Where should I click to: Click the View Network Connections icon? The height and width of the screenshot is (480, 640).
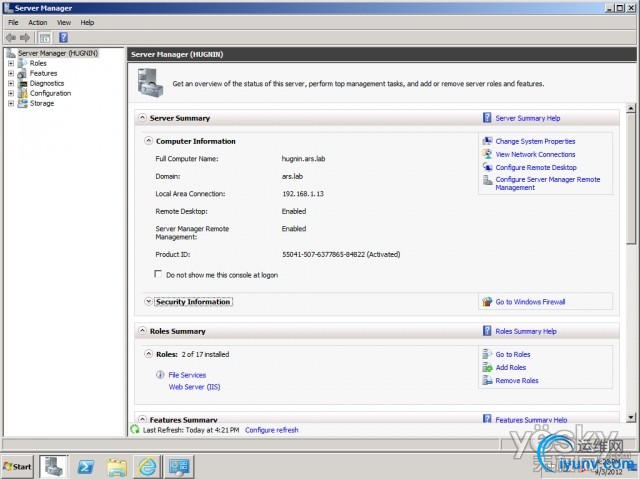coord(487,154)
